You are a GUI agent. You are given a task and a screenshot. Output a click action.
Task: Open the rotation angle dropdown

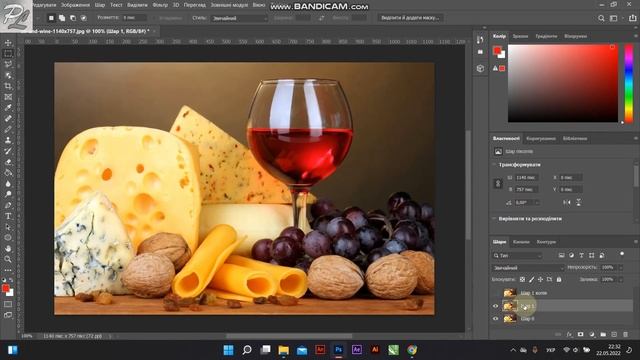[537, 202]
